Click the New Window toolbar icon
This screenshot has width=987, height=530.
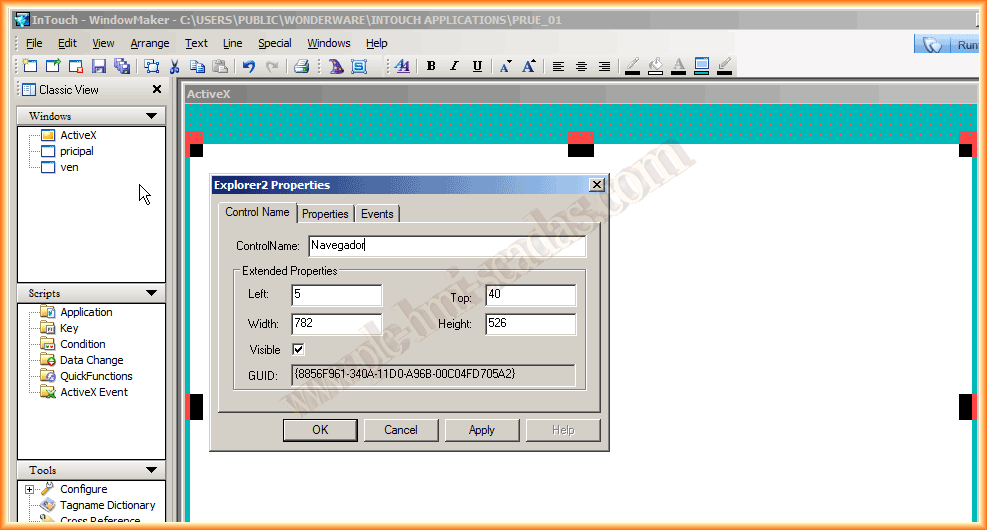coord(30,66)
